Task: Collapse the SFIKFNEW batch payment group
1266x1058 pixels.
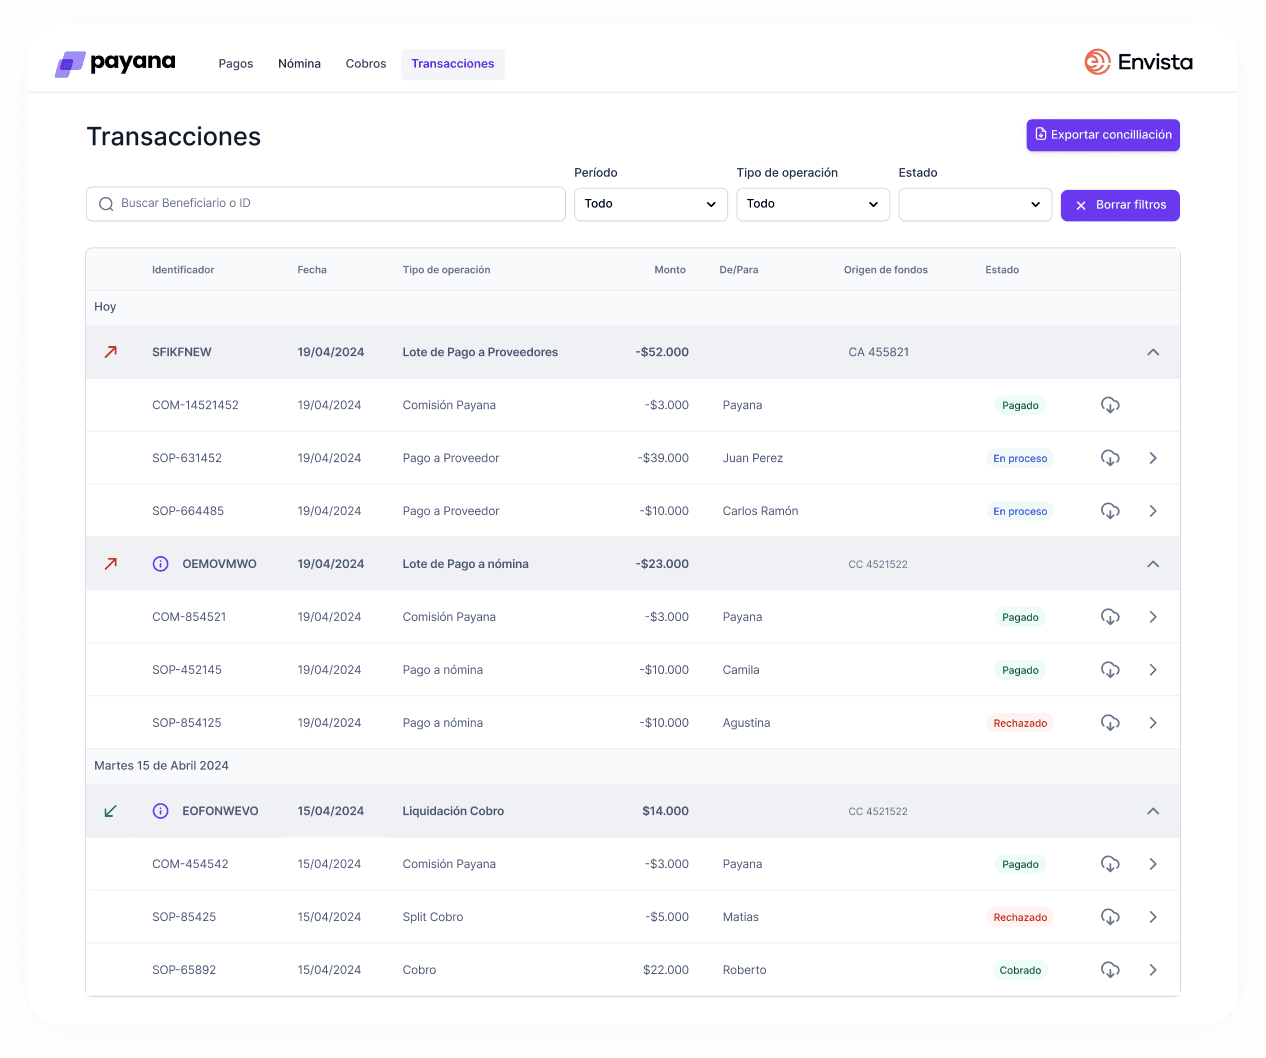Action: click(1152, 352)
